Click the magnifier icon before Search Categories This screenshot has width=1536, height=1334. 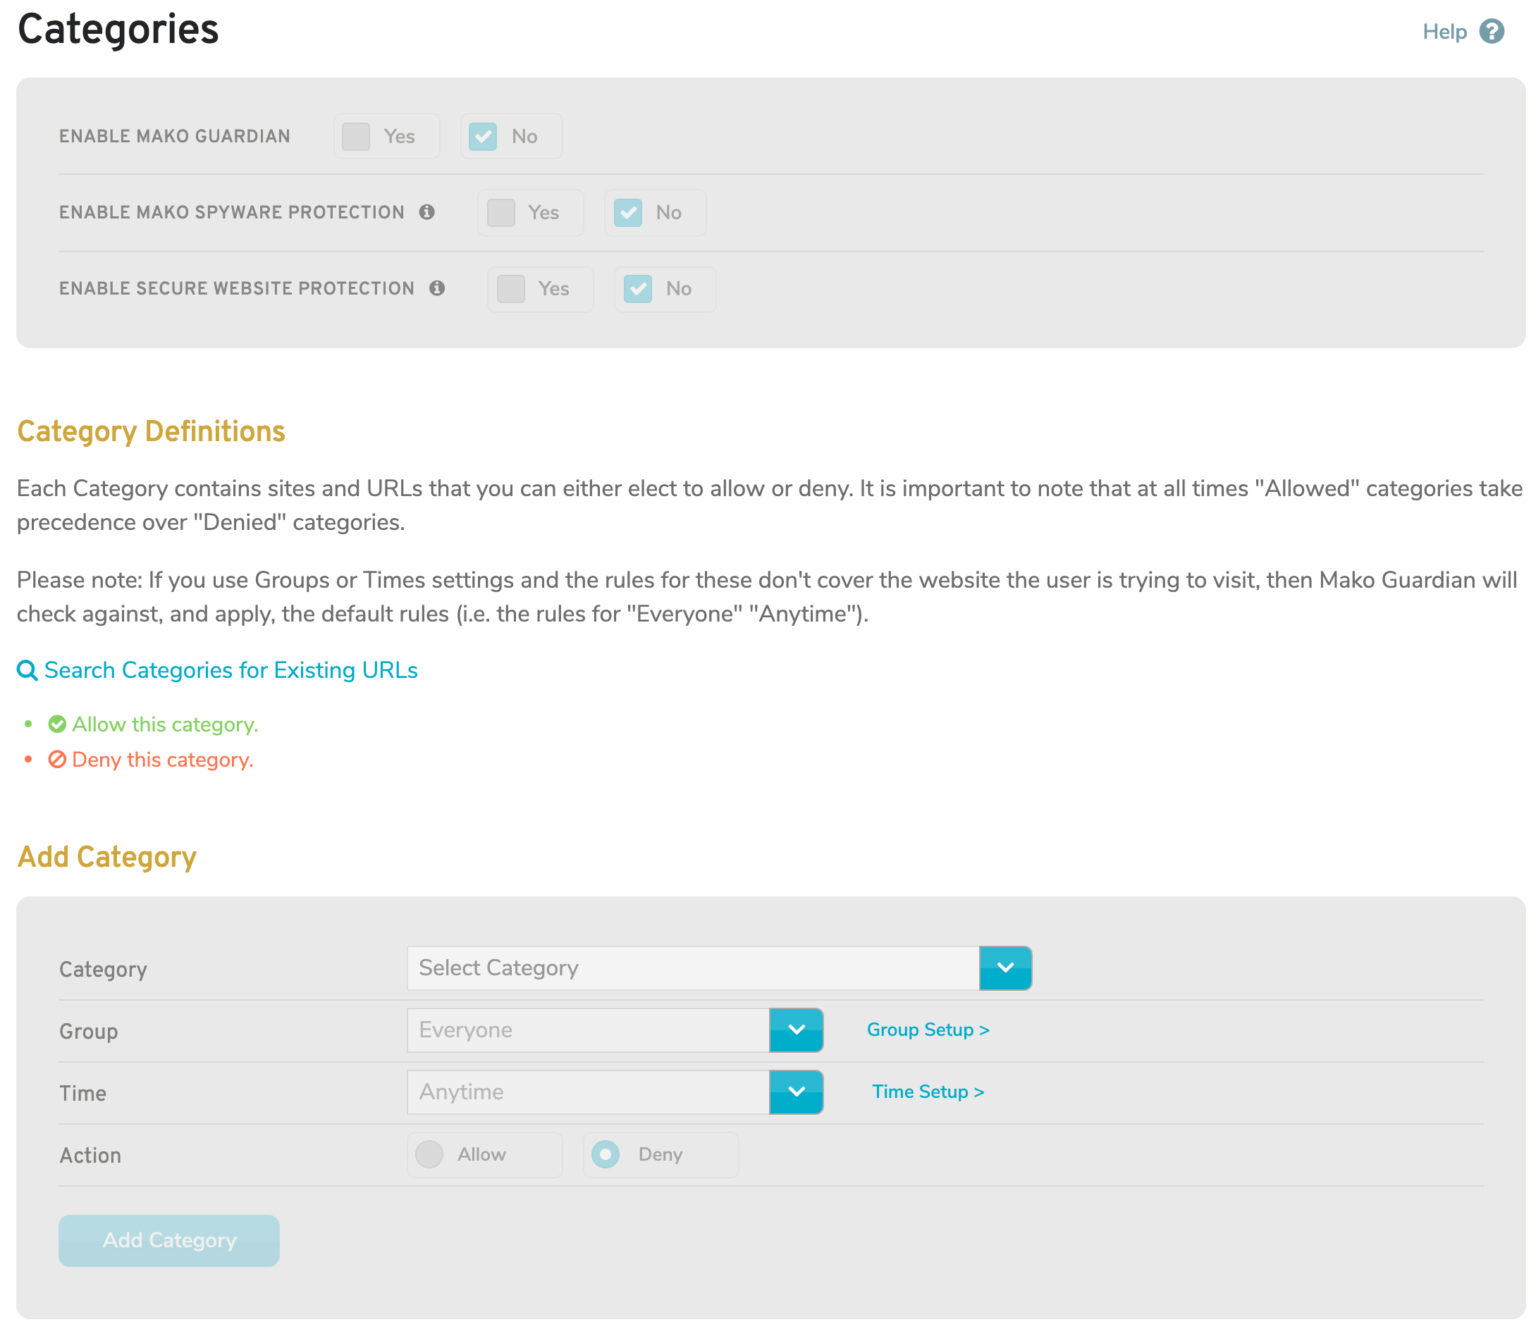[27, 670]
